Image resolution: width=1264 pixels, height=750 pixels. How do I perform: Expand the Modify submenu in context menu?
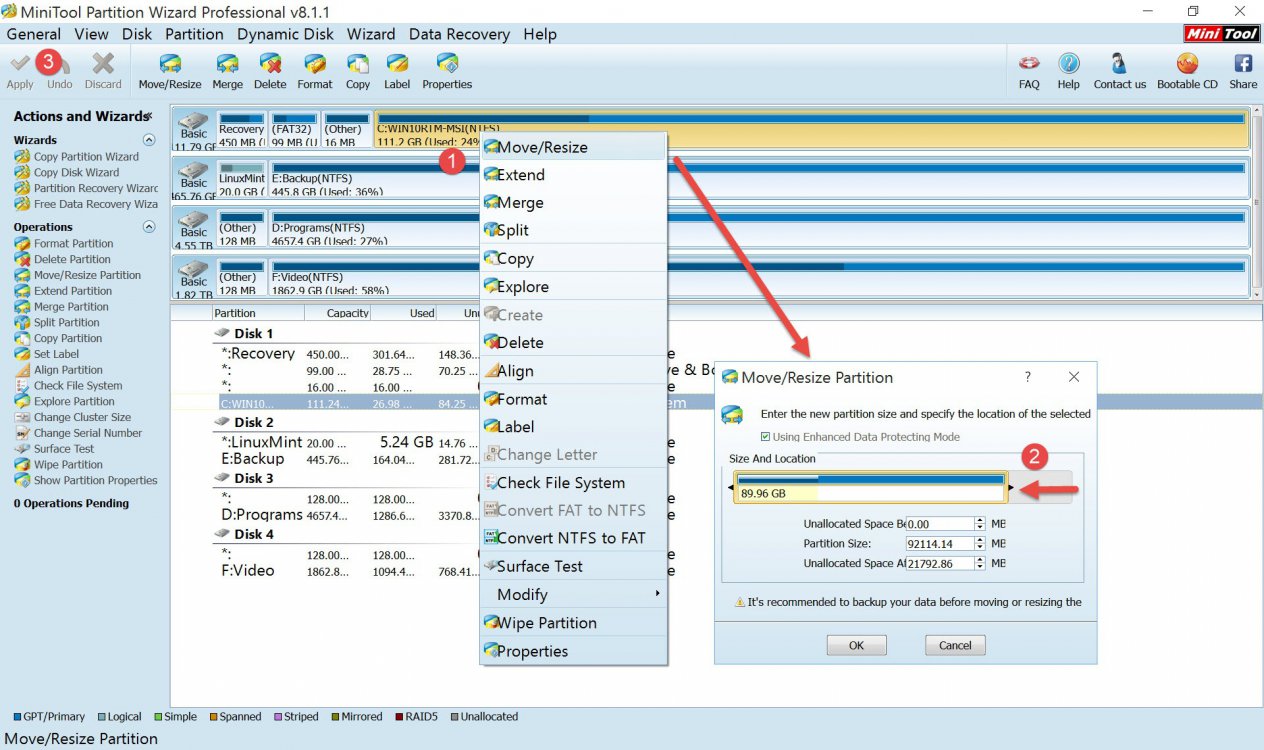point(573,595)
